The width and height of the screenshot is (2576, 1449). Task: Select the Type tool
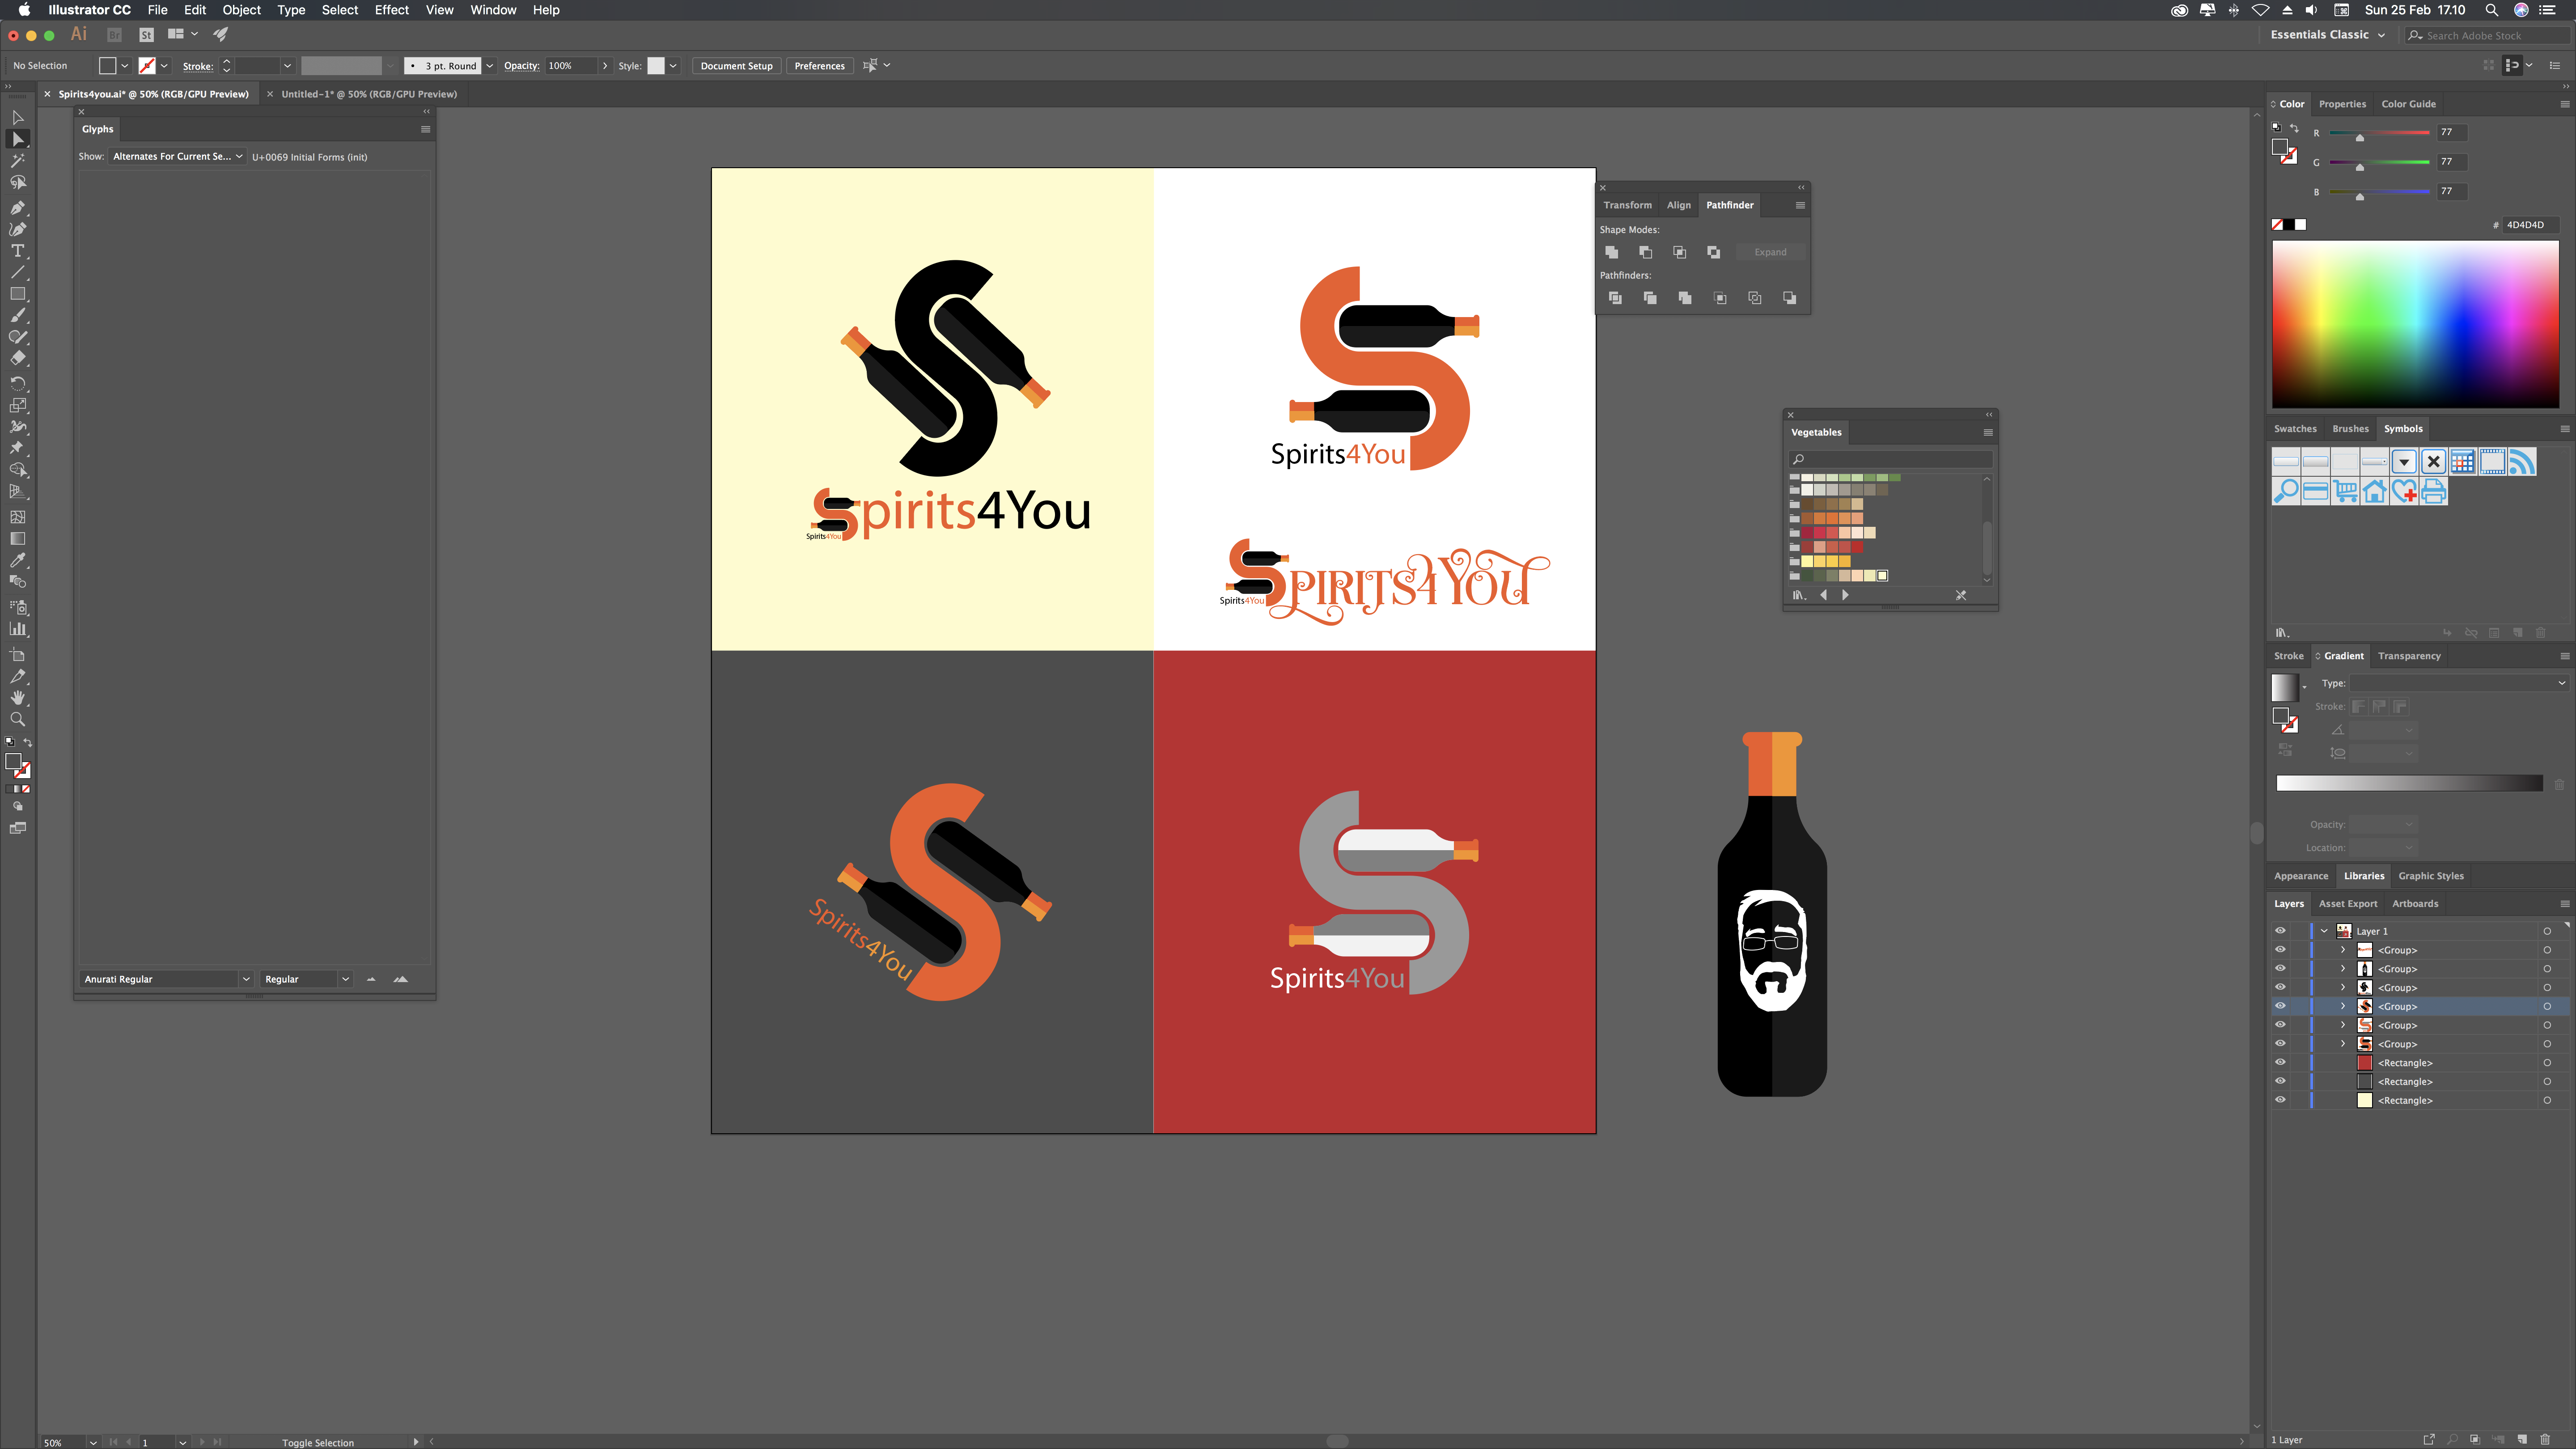17,251
